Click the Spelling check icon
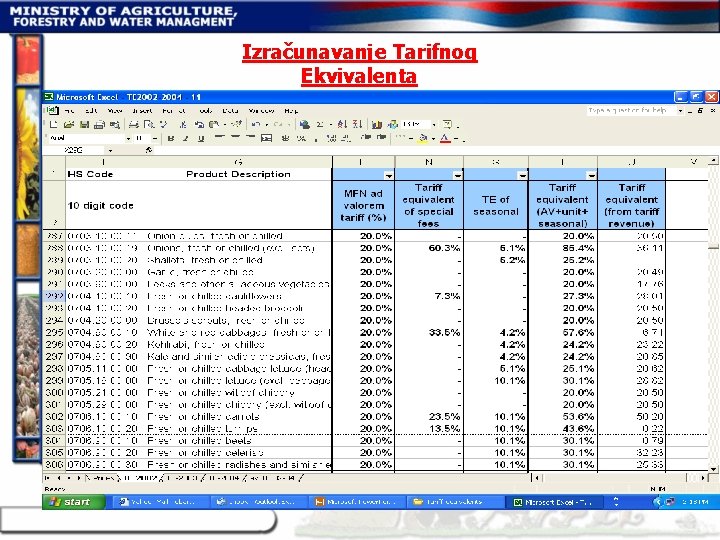The height and width of the screenshot is (540, 720). (x=163, y=124)
